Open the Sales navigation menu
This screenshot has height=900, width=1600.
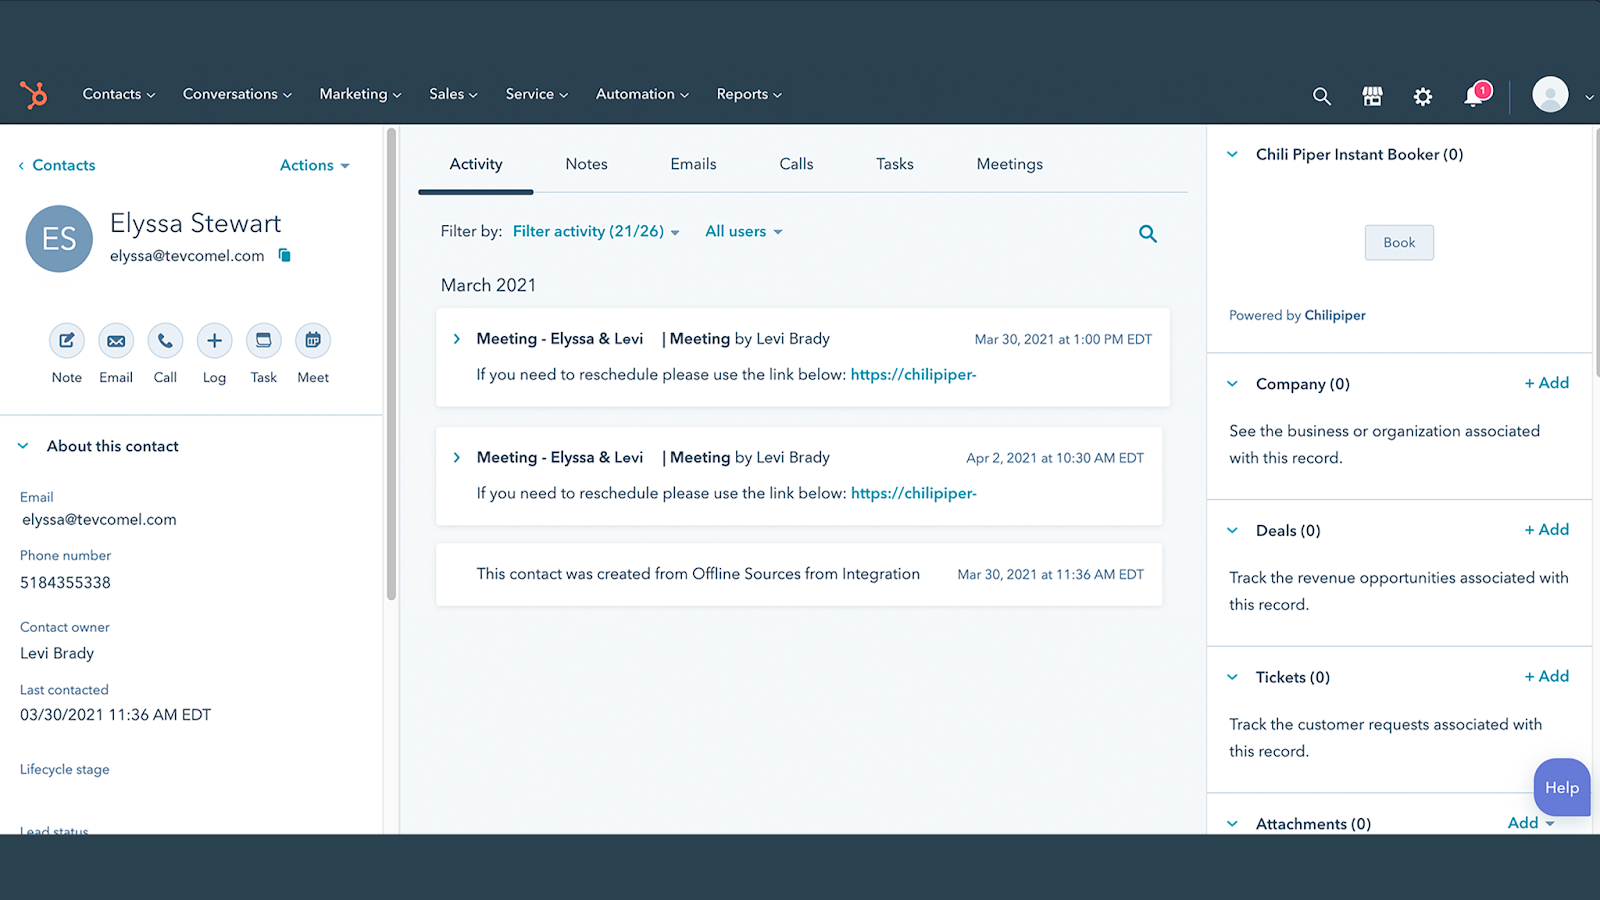(453, 94)
